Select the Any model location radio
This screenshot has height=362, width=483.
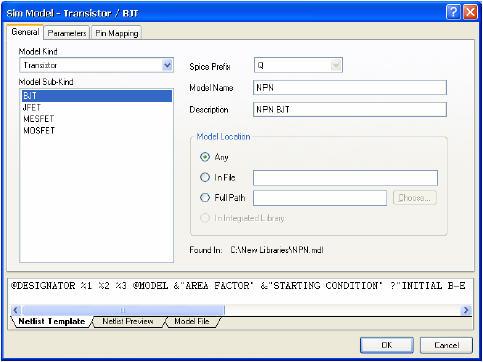click(205, 157)
